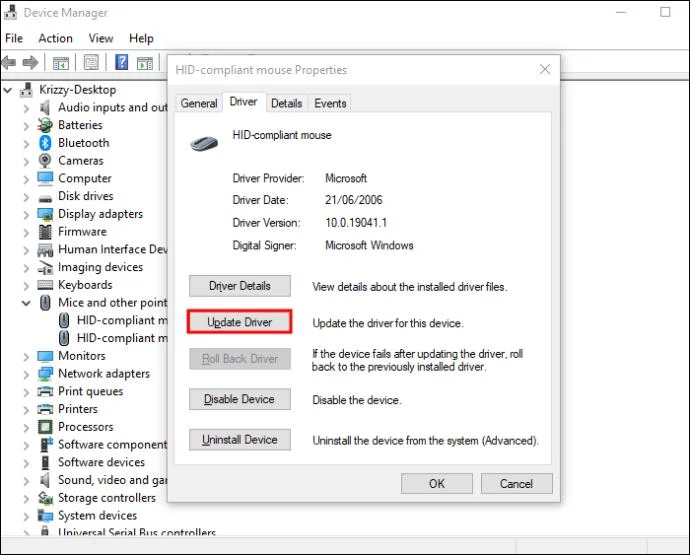This screenshot has height=555, width=690.
Task: Expand the Software devices category
Action: coord(26,463)
